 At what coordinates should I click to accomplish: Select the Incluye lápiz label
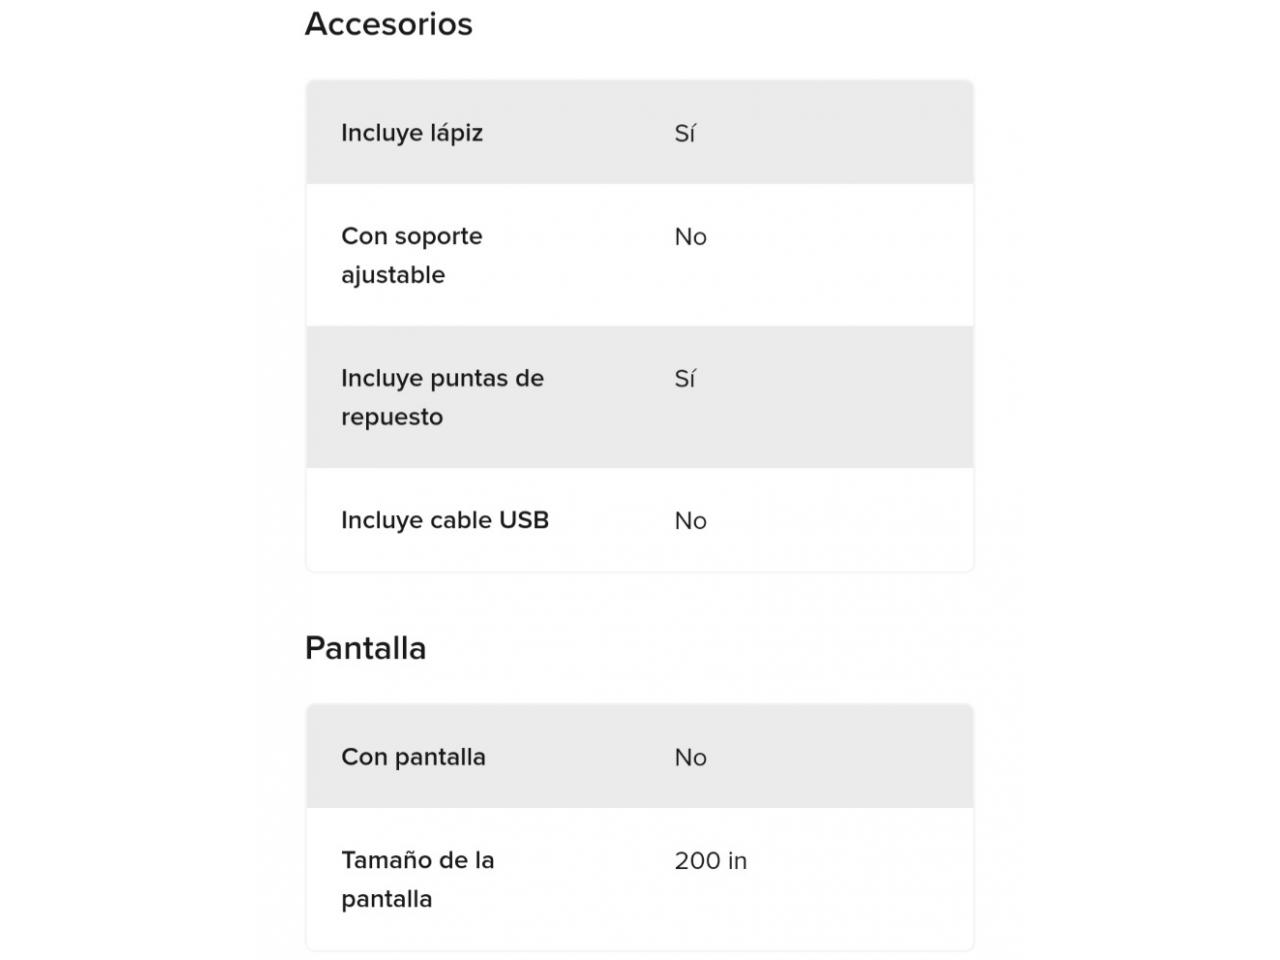pyautogui.click(x=412, y=133)
